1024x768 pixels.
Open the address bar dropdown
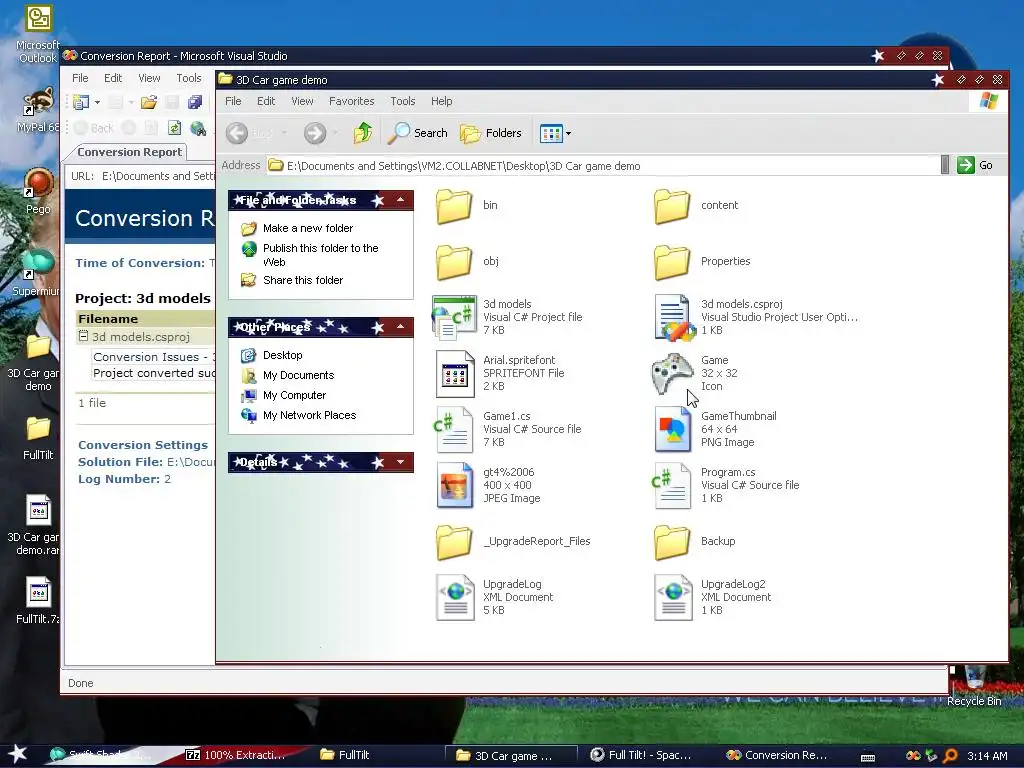pos(944,165)
